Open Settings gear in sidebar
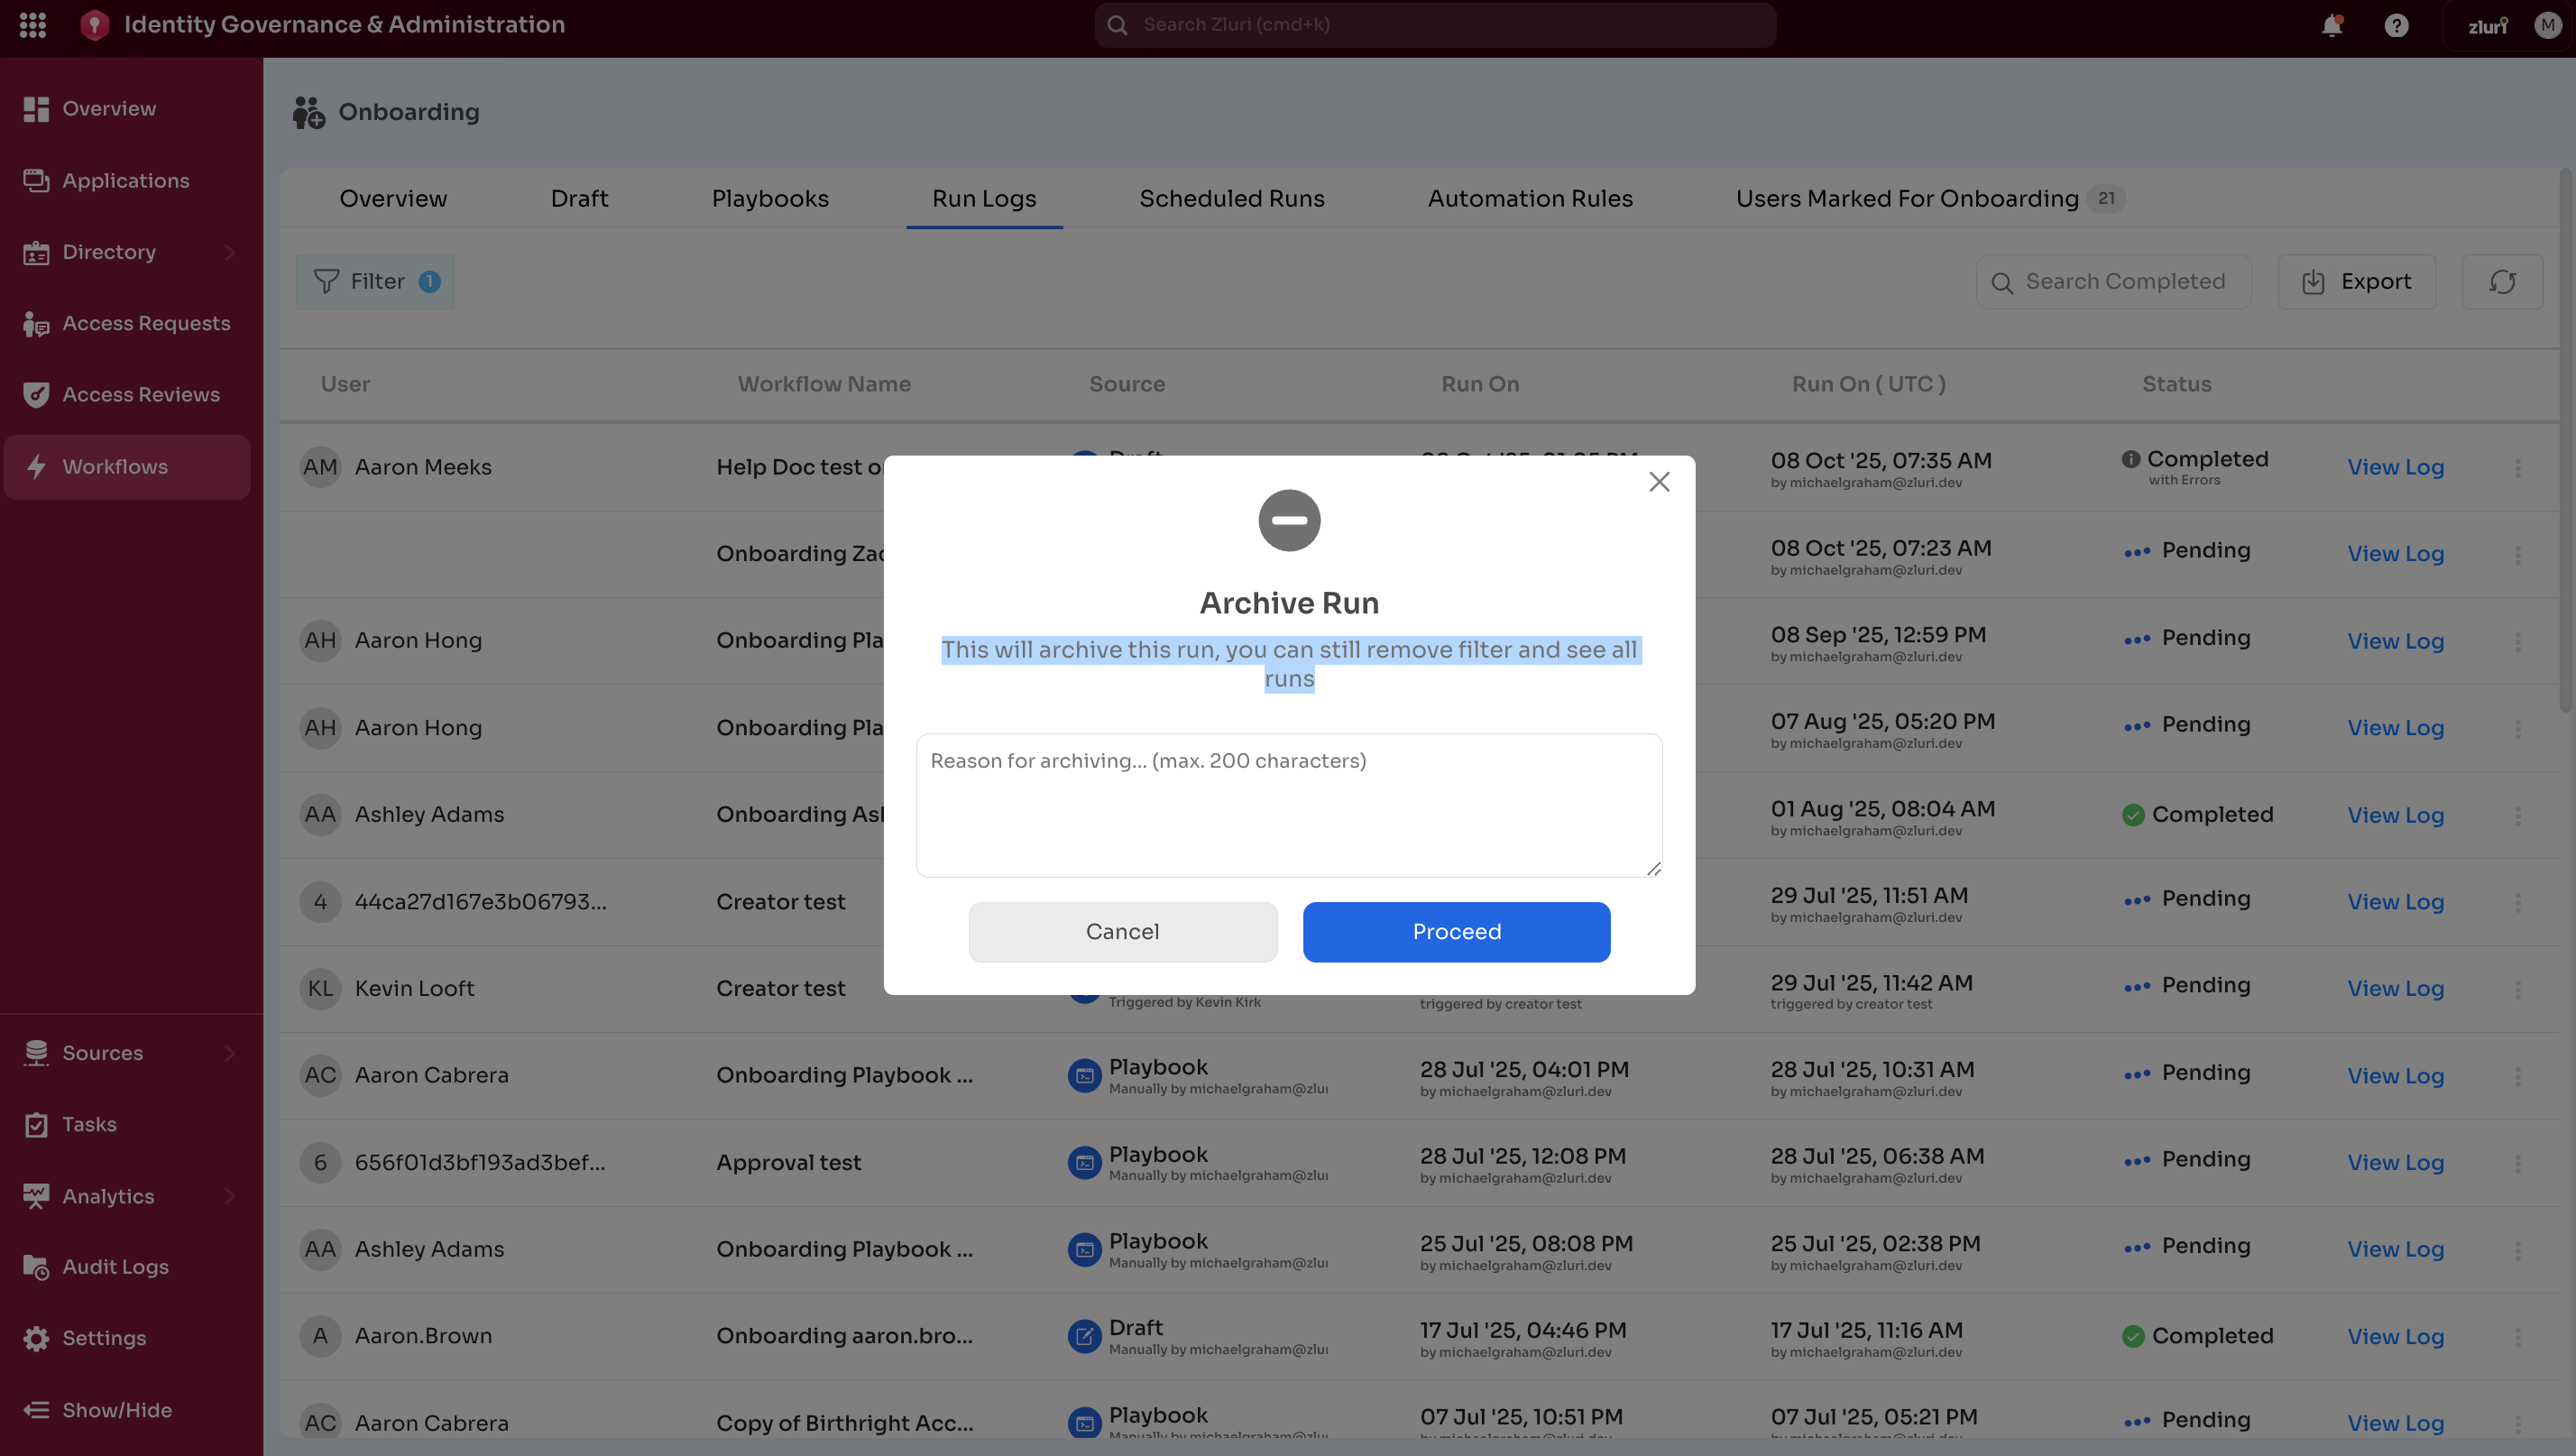This screenshot has width=2576, height=1456. tap(103, 1338)
